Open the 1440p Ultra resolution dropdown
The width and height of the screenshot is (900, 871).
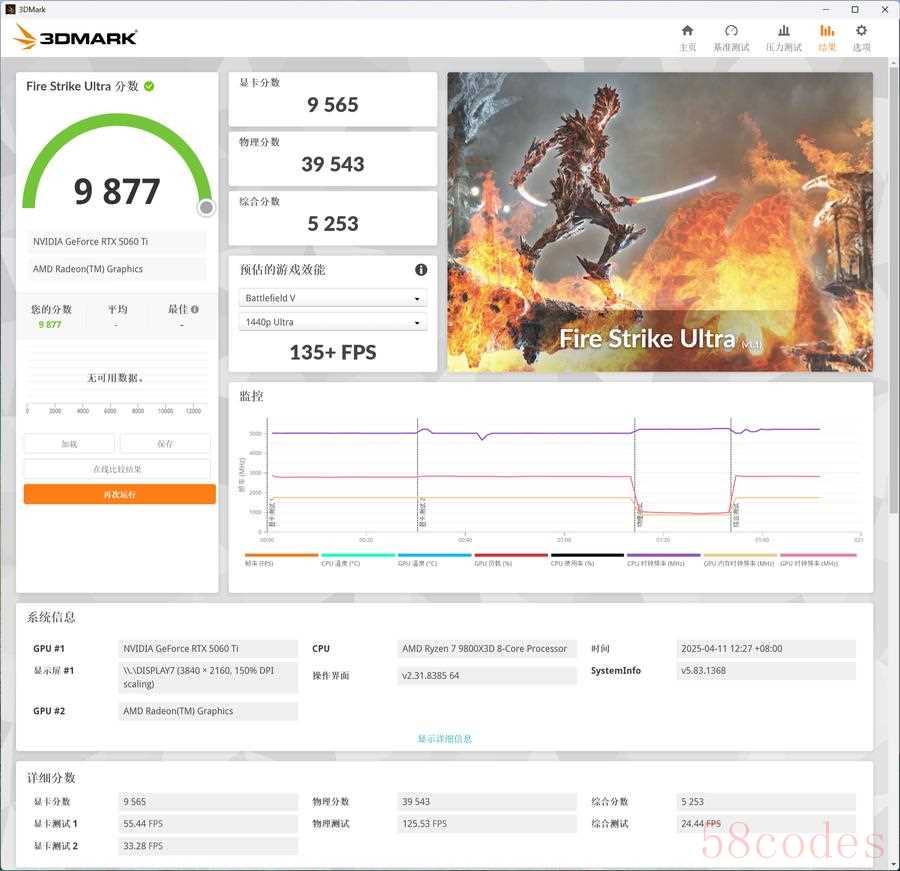334,322
